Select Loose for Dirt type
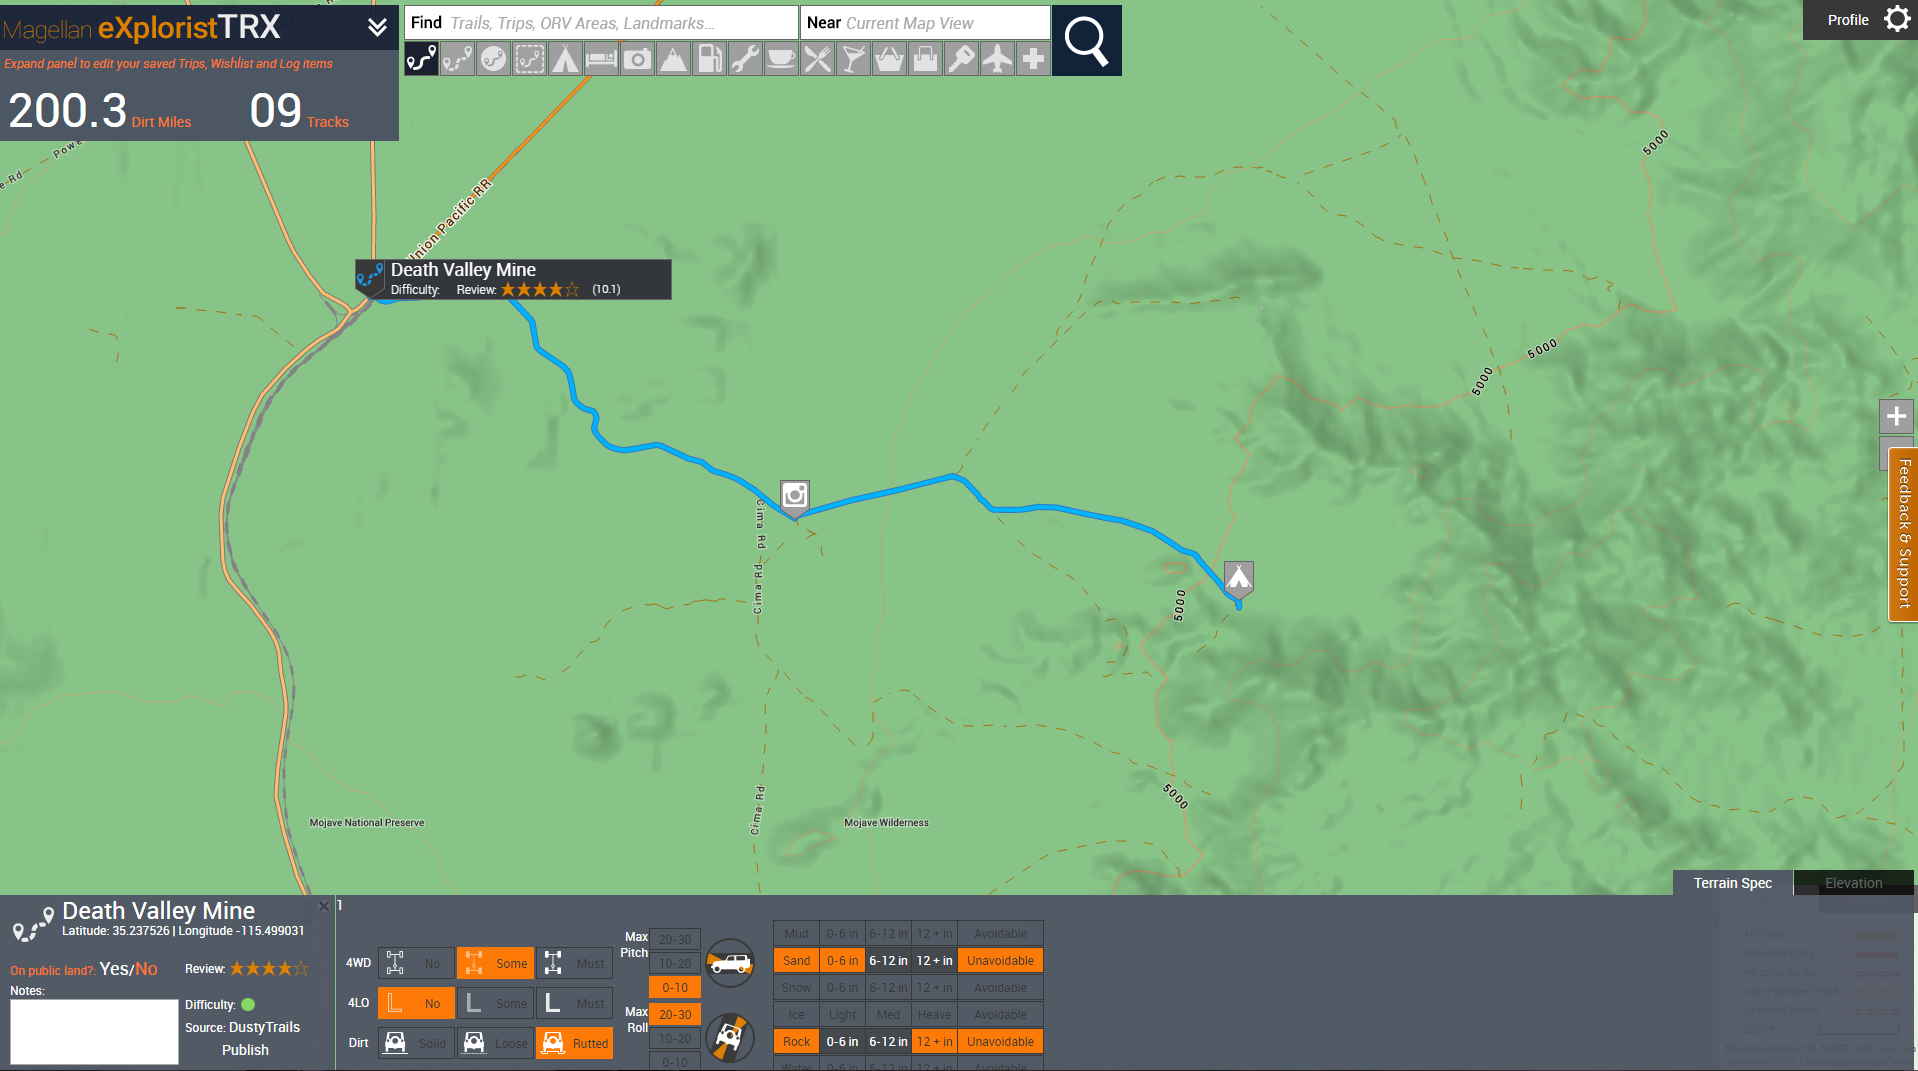1918x1071 pixels. [x=495, y=1043]
